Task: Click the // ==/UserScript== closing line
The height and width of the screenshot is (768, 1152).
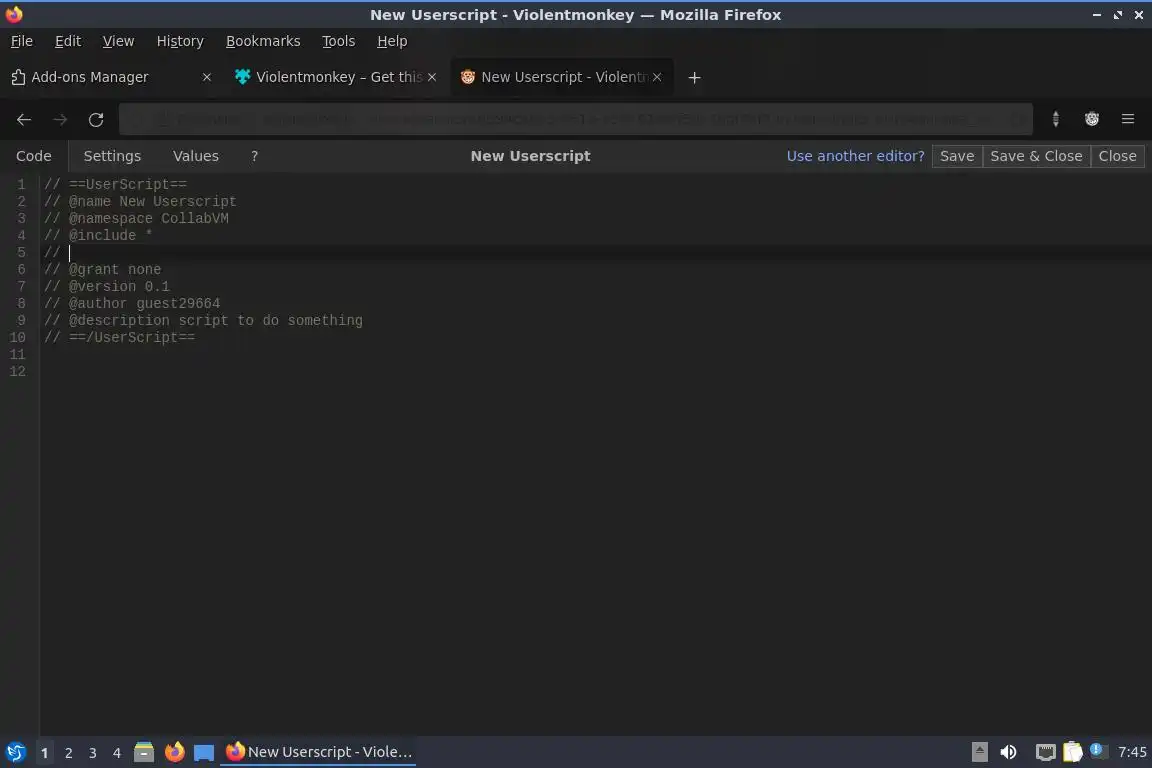Action: (x=120, y=337)
